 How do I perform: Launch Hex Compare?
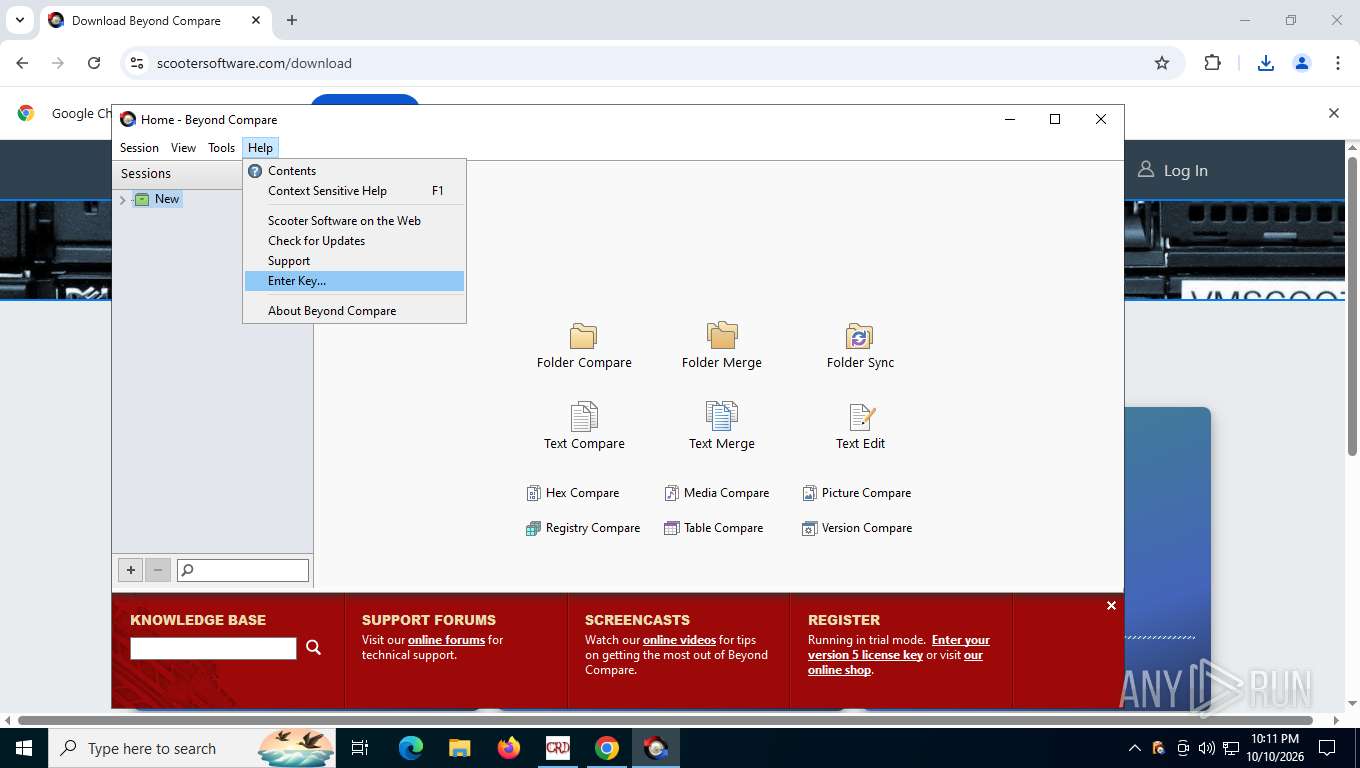click(x=573, y=493)
